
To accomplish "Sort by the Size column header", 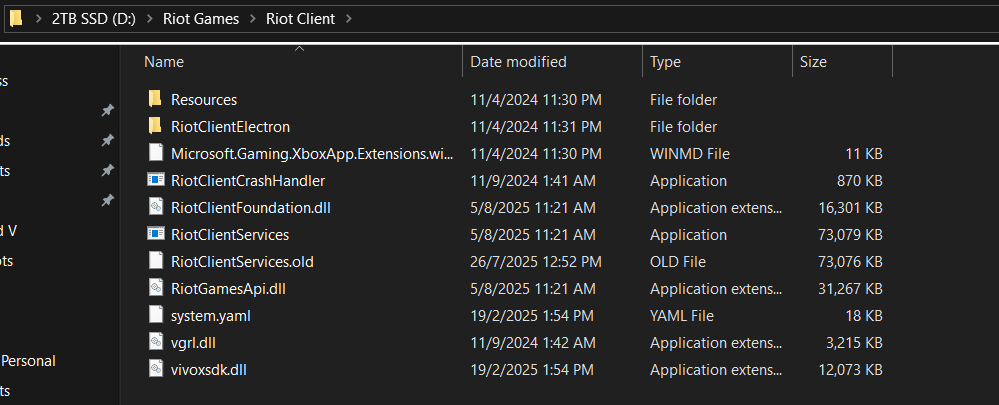I will tap(813, 62).
